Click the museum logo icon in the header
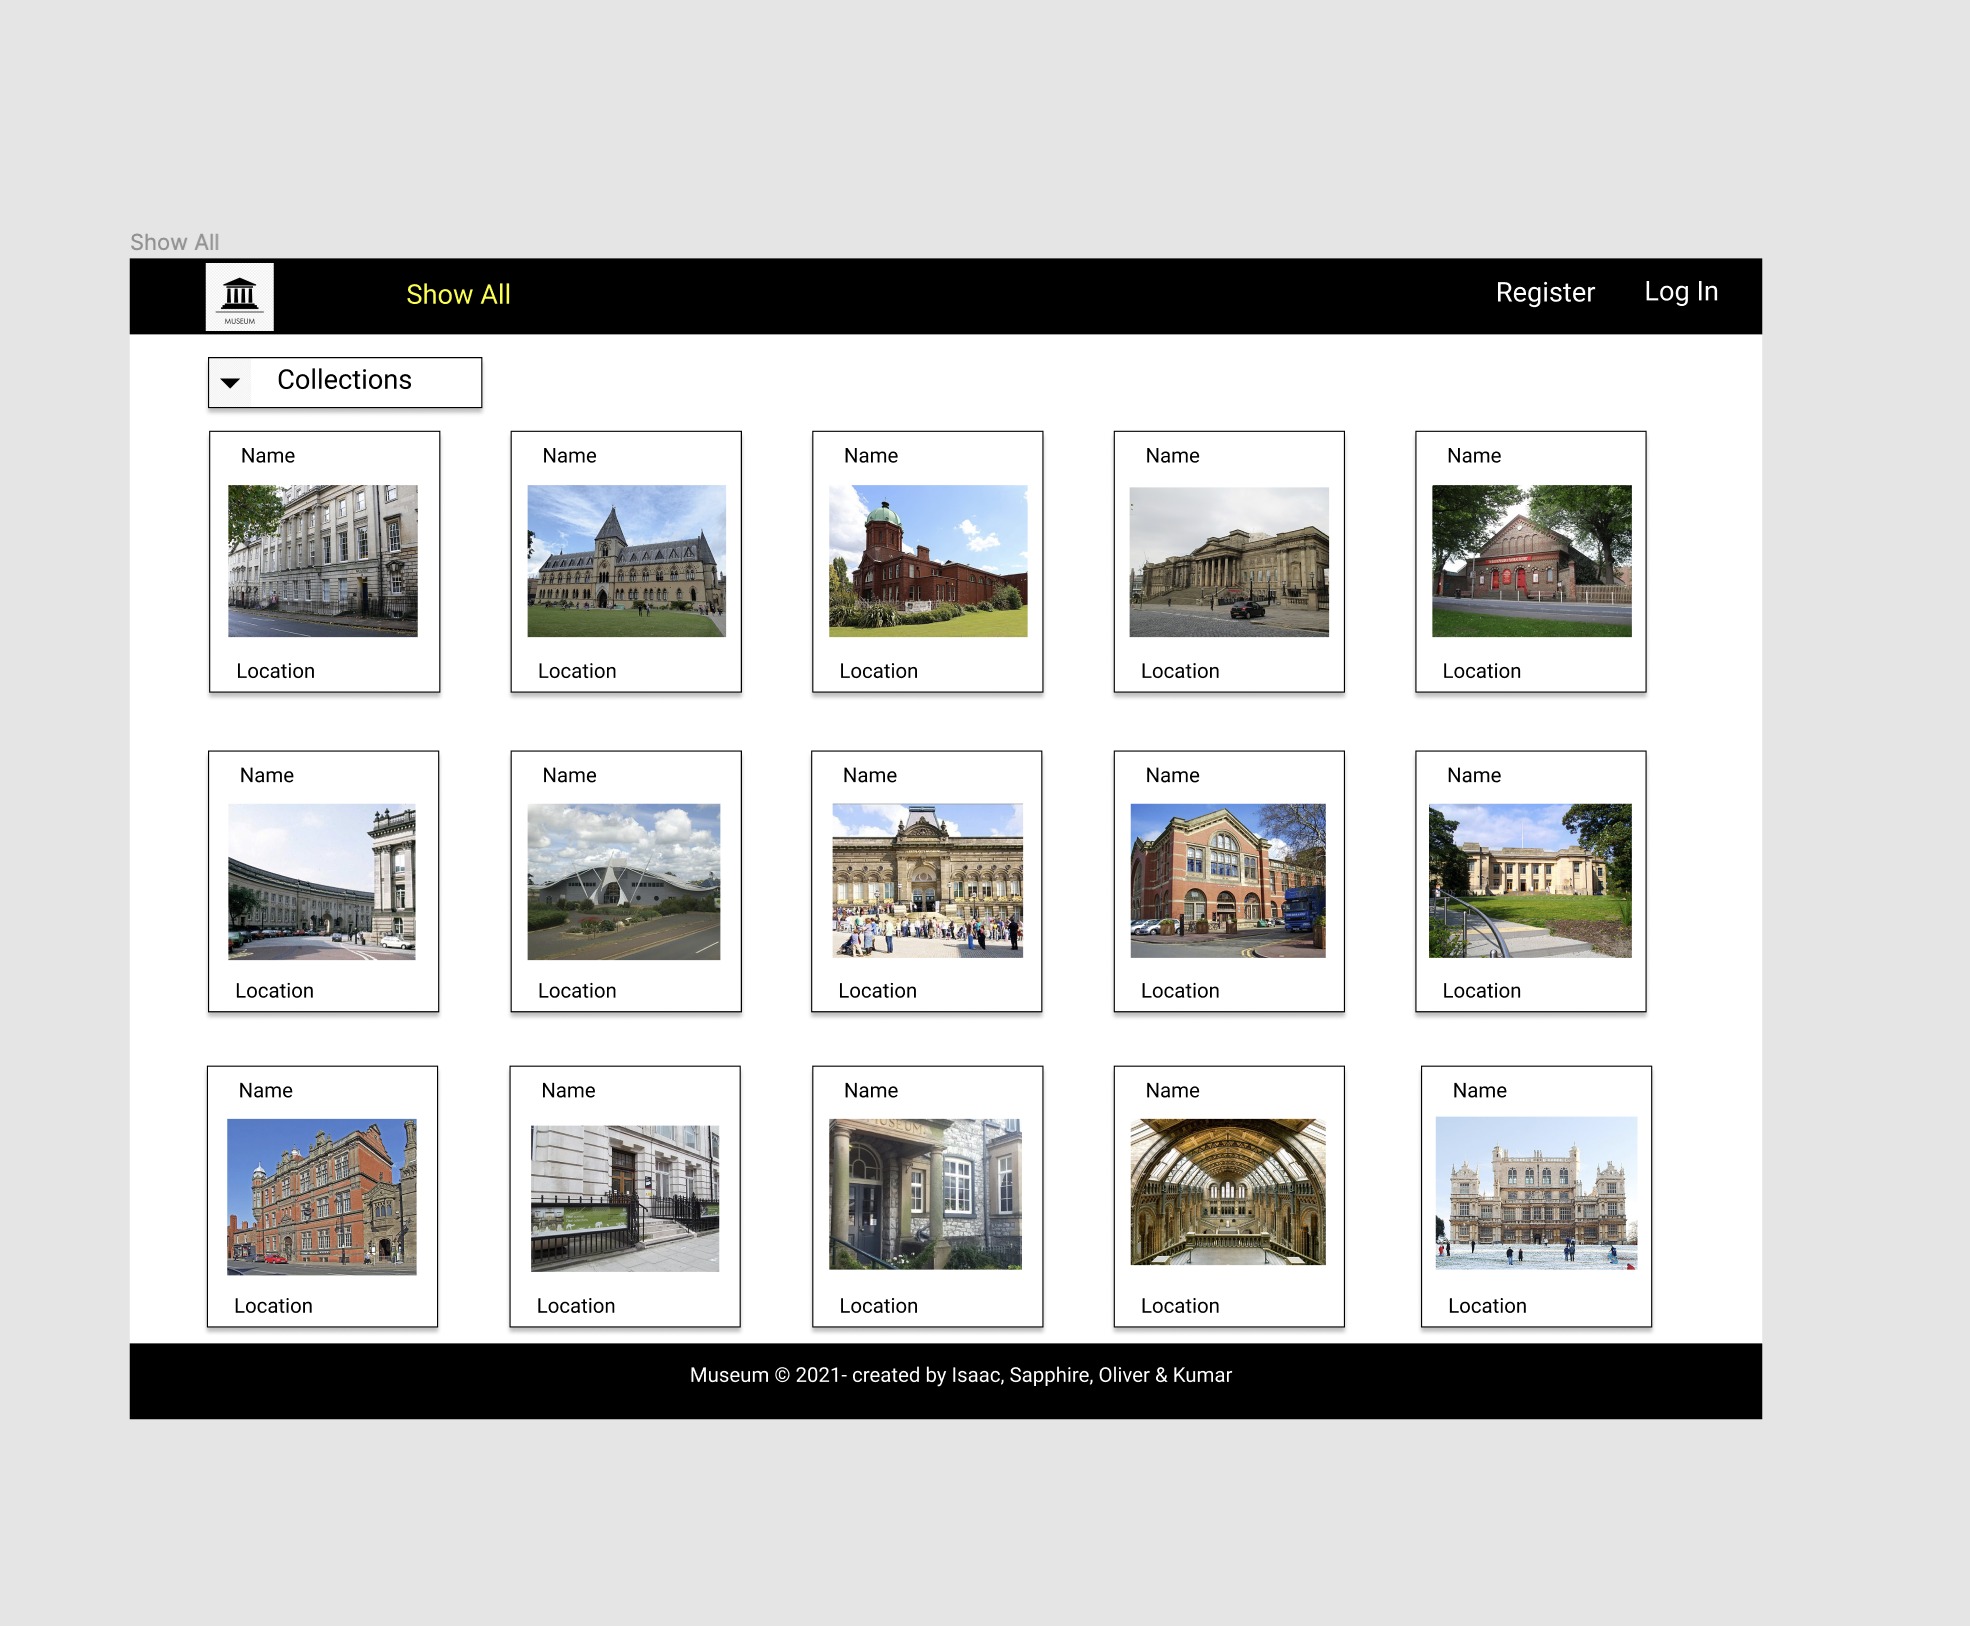 click(239, 297)
